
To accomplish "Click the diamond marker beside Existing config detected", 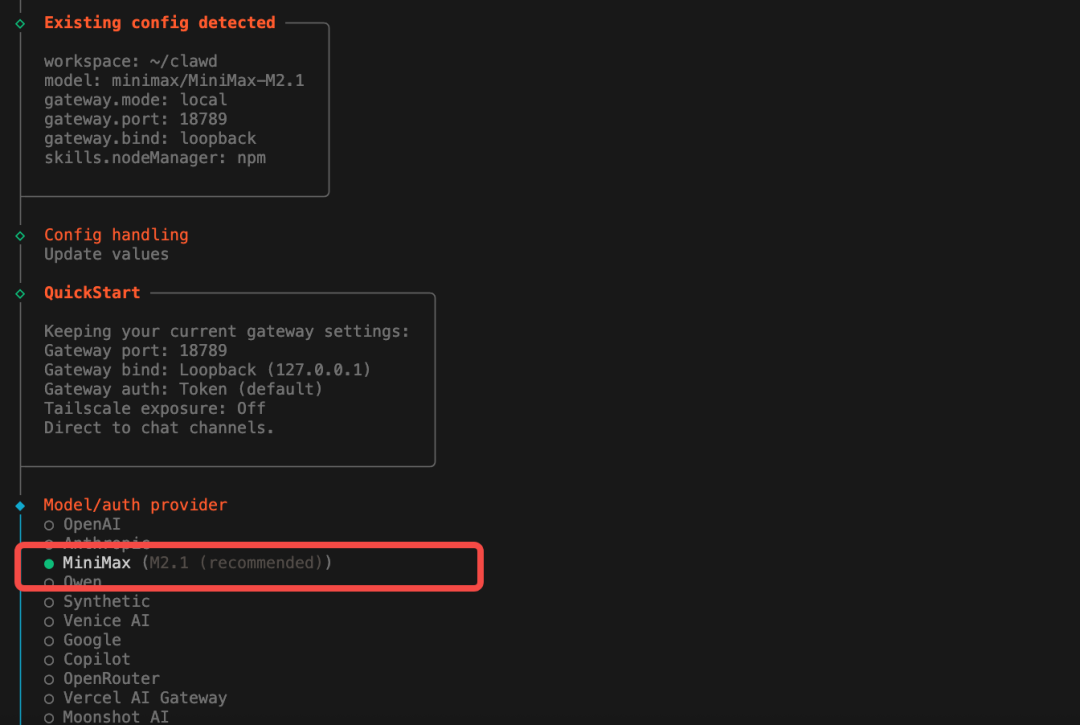I will pyautogui.click(x=20, y=23).
